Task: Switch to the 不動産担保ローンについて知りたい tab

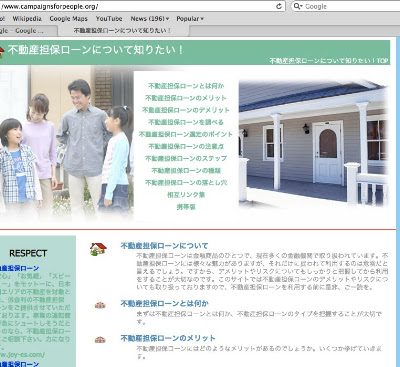Action: click(x=122, y=31)
